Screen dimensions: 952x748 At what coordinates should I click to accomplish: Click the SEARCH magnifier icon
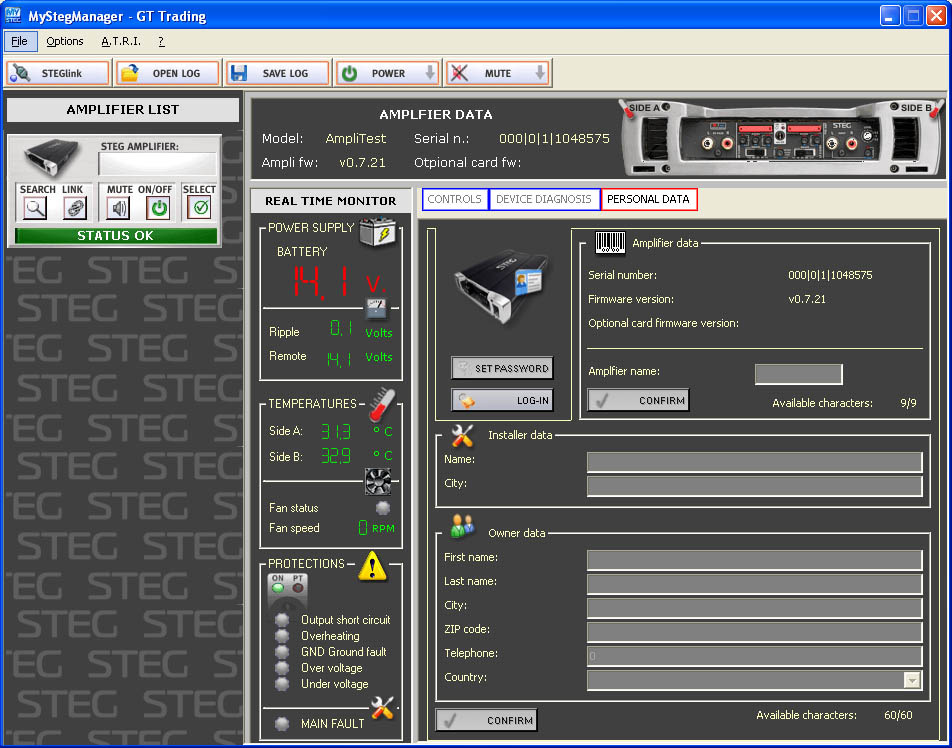point(35,208)
